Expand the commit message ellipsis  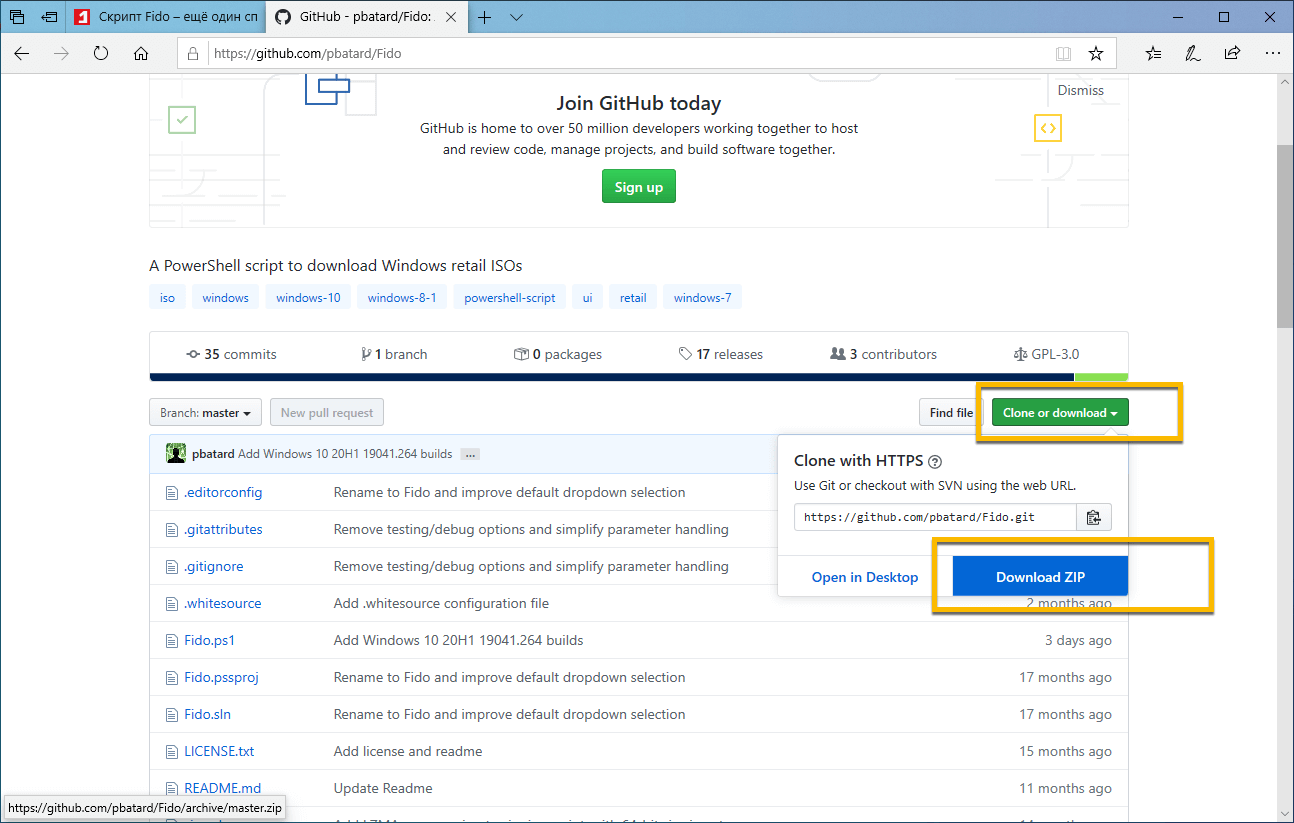[x=470, y=454]
